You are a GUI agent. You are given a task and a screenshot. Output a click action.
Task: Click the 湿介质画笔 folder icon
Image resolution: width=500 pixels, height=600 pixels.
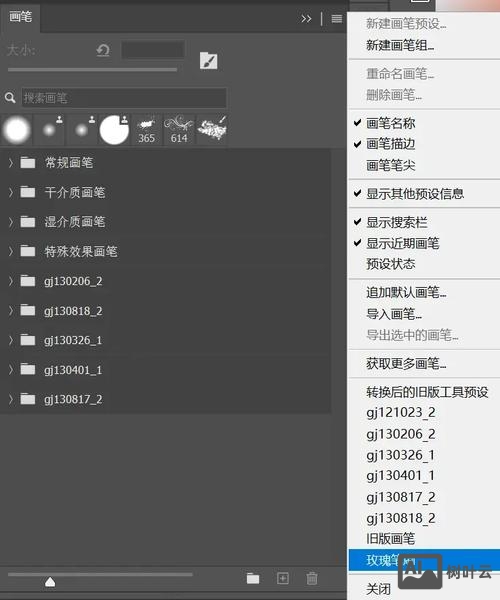28,222
